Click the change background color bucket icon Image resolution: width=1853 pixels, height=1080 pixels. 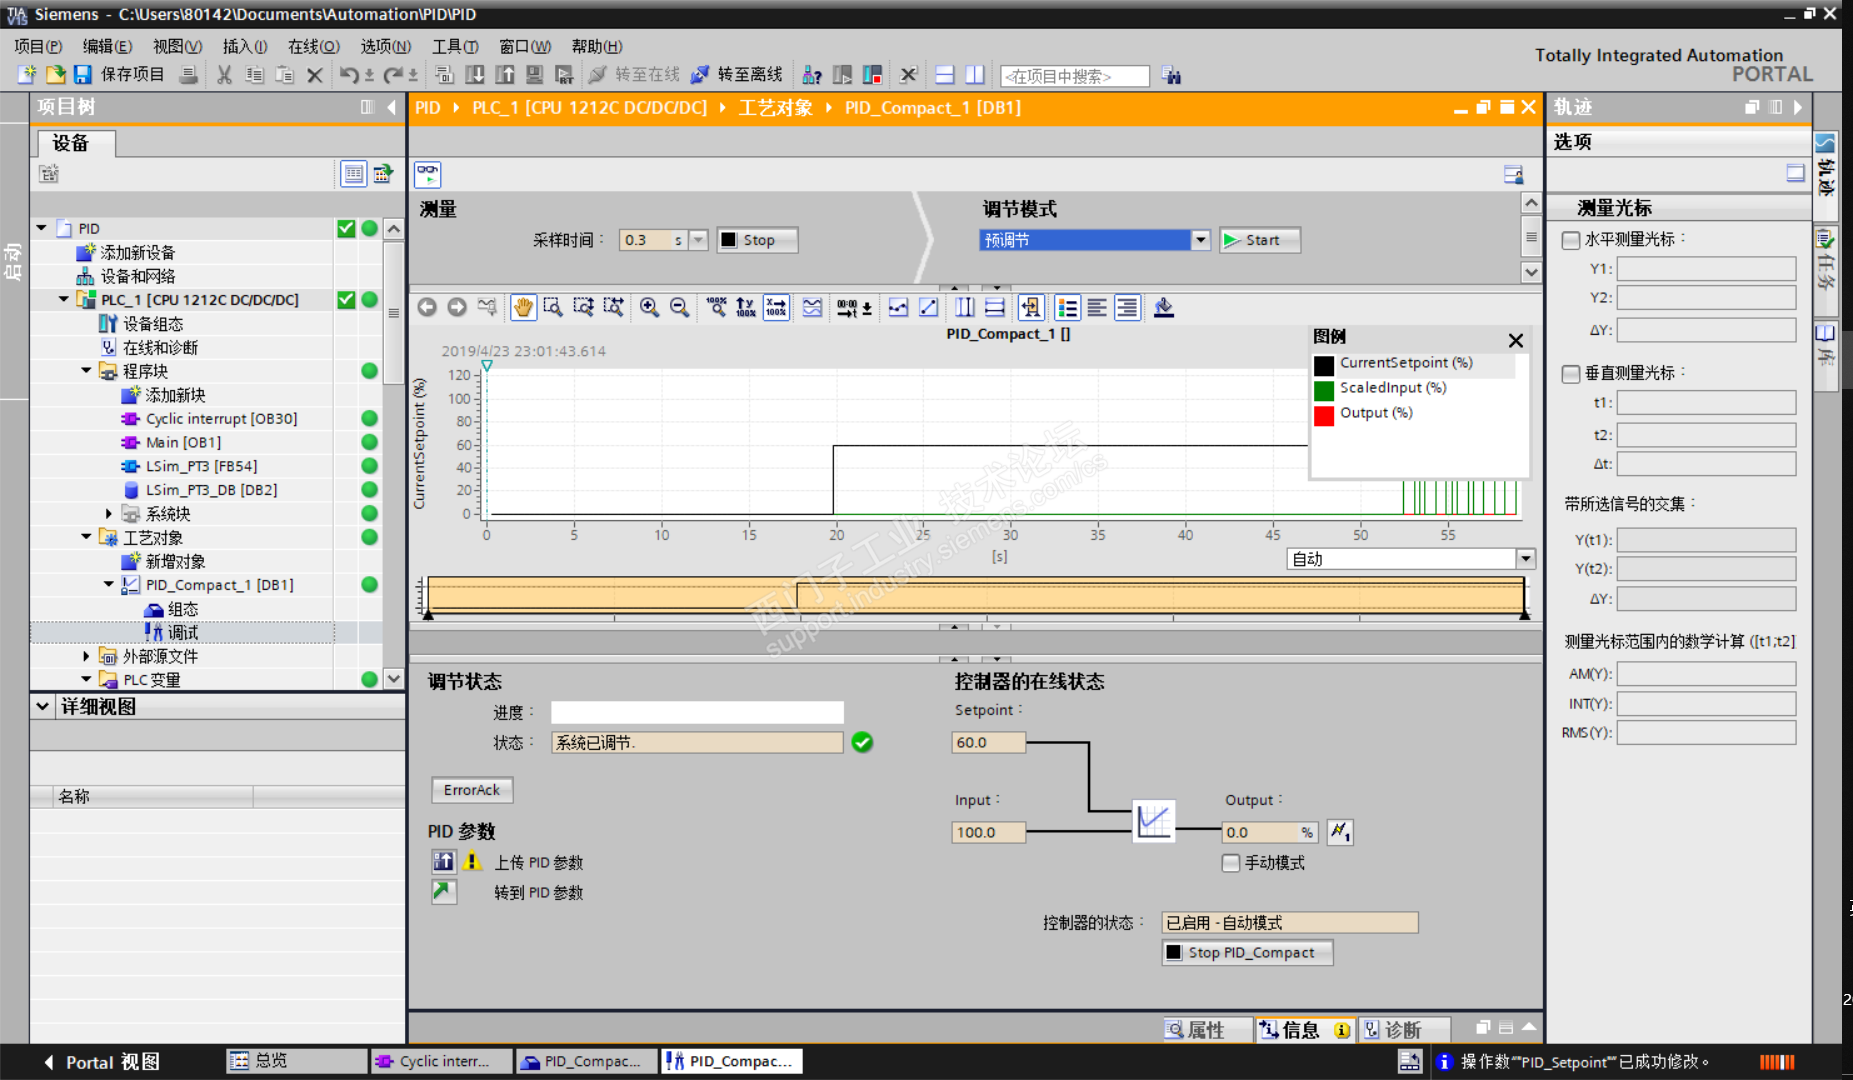(x=1164, y=307)
